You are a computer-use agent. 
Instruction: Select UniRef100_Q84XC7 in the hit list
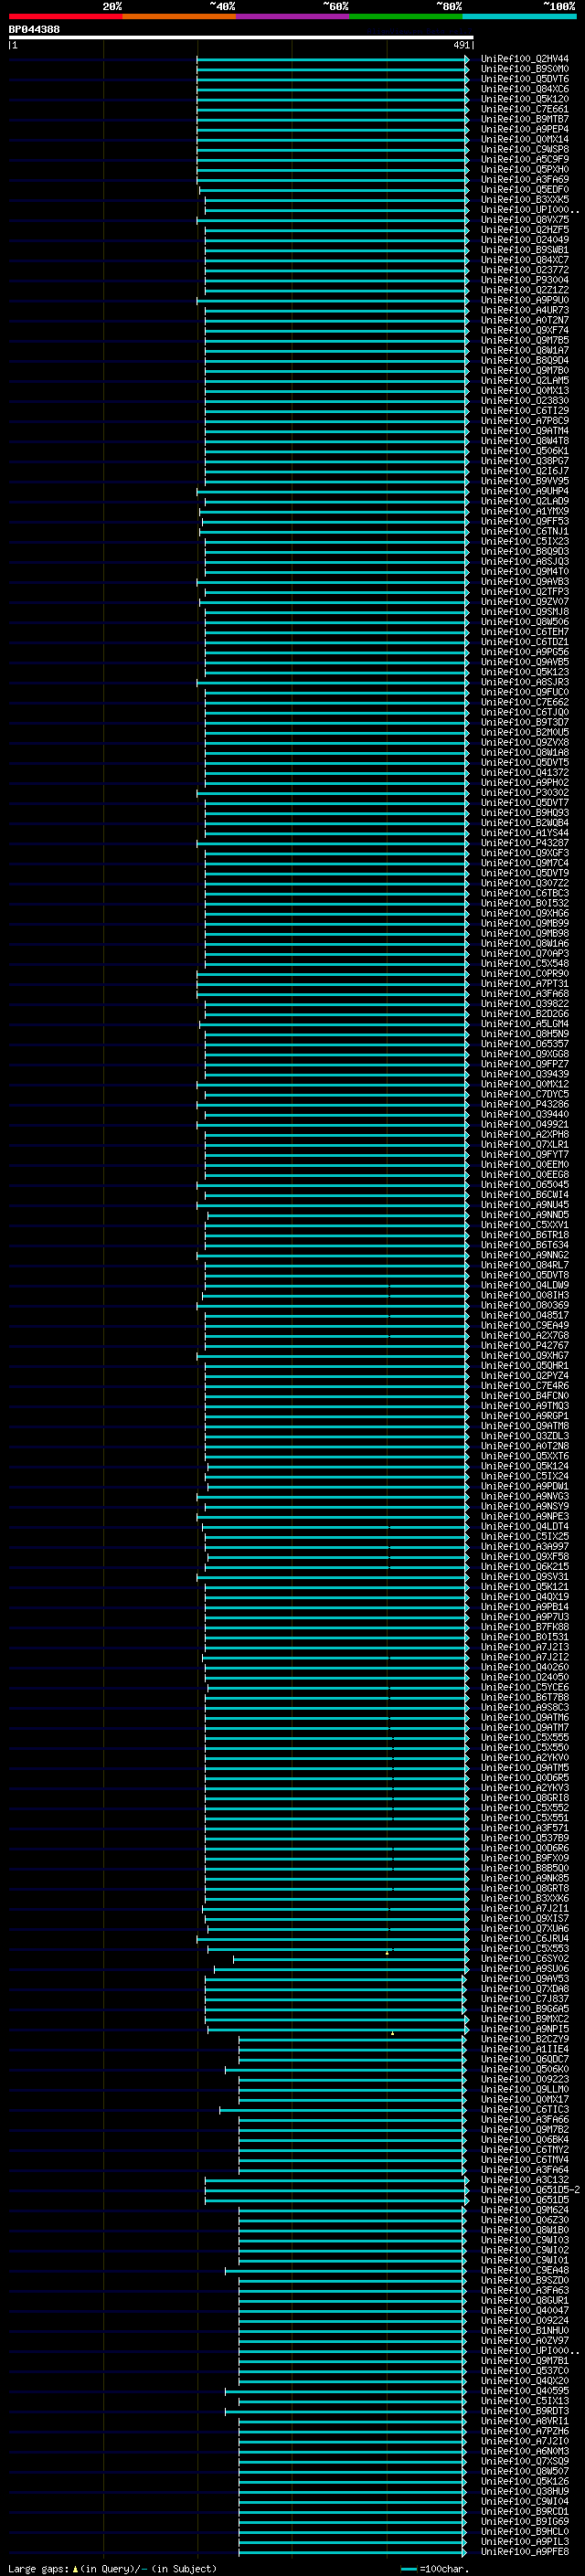(525, 260)
